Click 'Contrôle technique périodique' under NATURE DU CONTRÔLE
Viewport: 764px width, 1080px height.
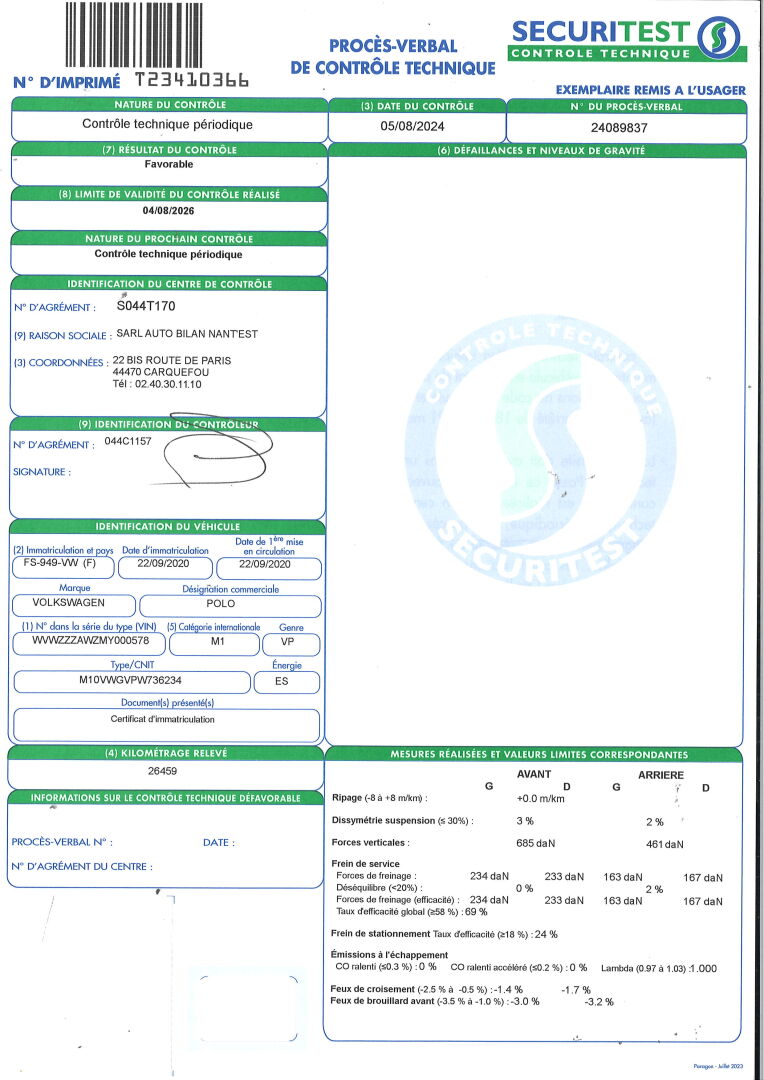(x=167, y=125)
